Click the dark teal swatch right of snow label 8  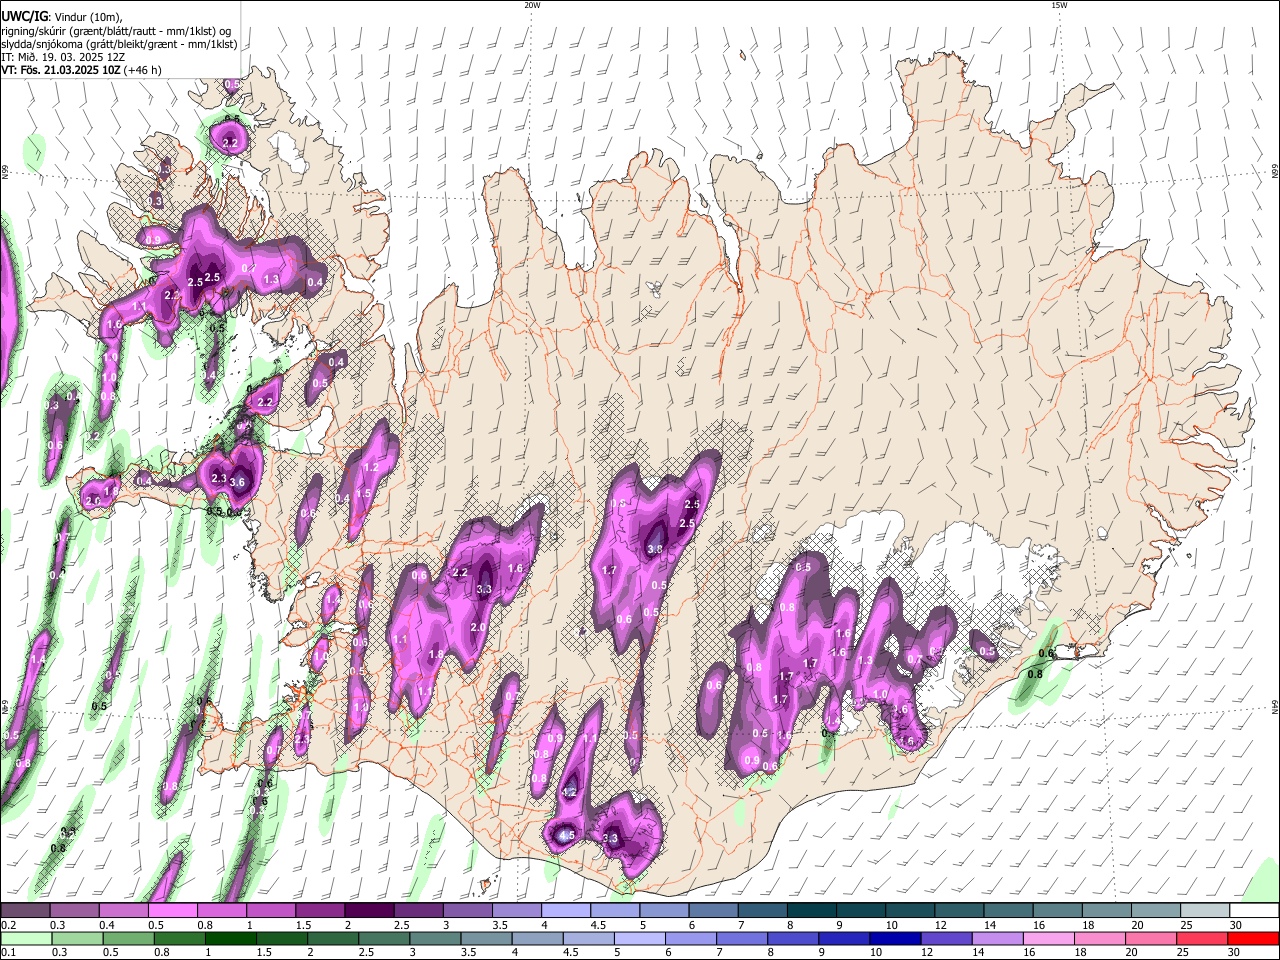[x=811, y=911]
